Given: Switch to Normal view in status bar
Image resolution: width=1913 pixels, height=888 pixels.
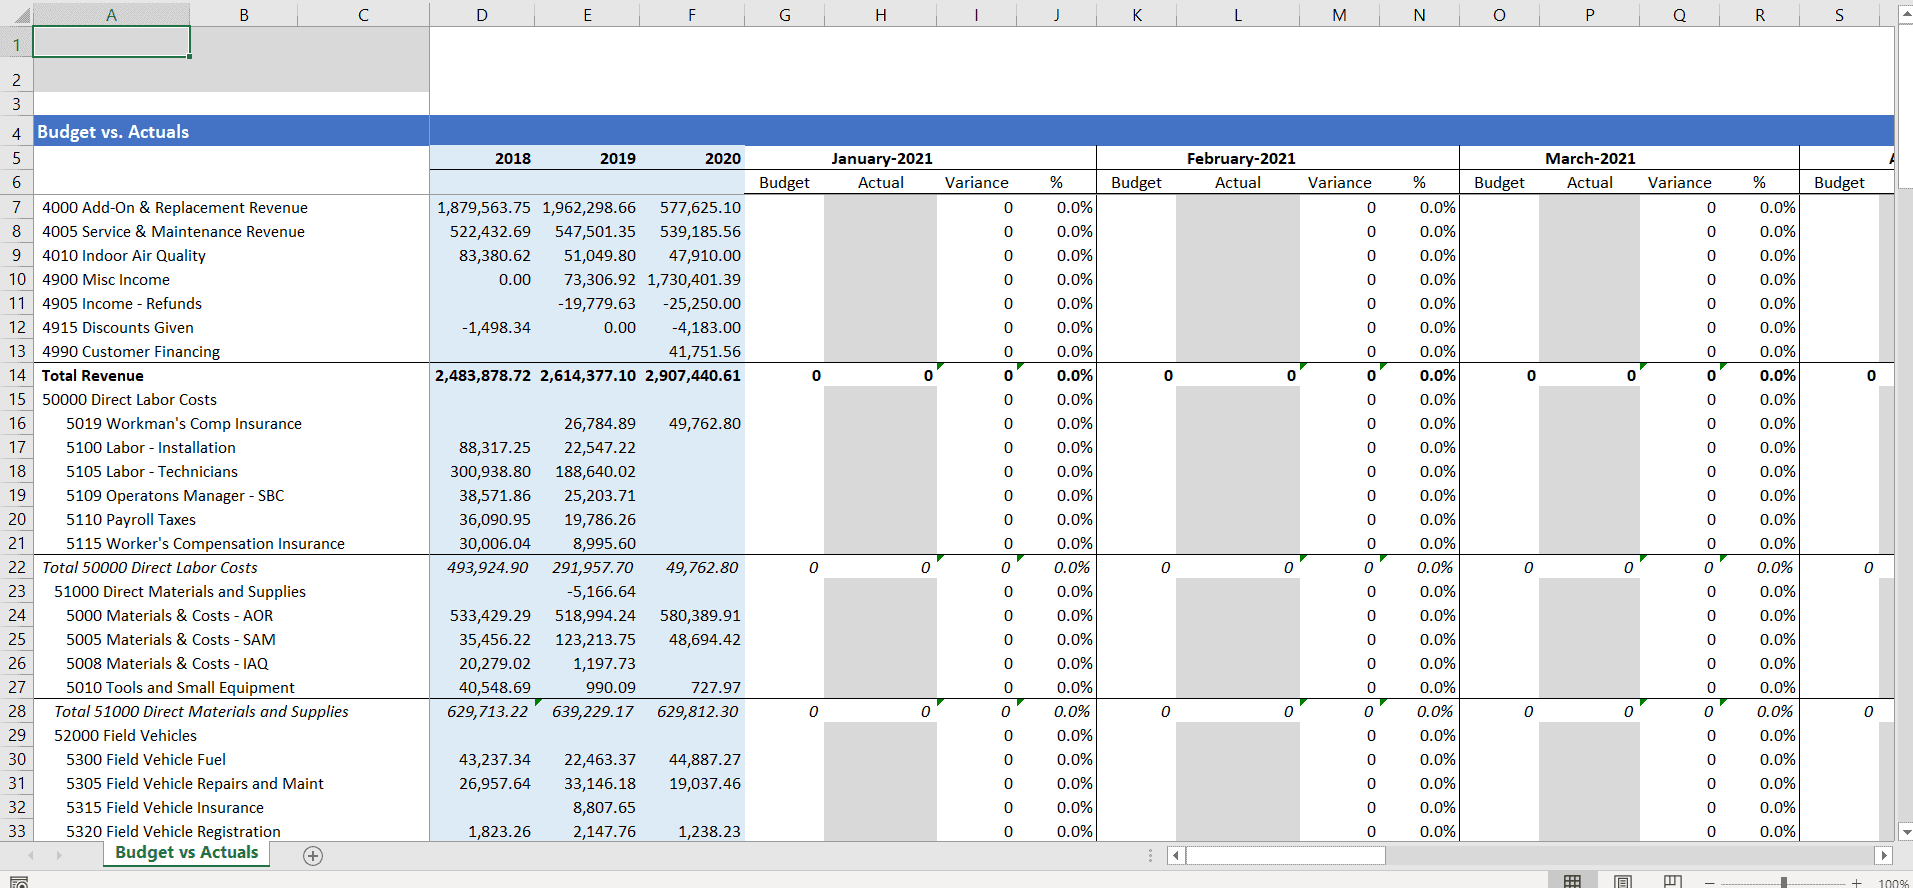Looking at the screenshot, I should pos(1572,881).
